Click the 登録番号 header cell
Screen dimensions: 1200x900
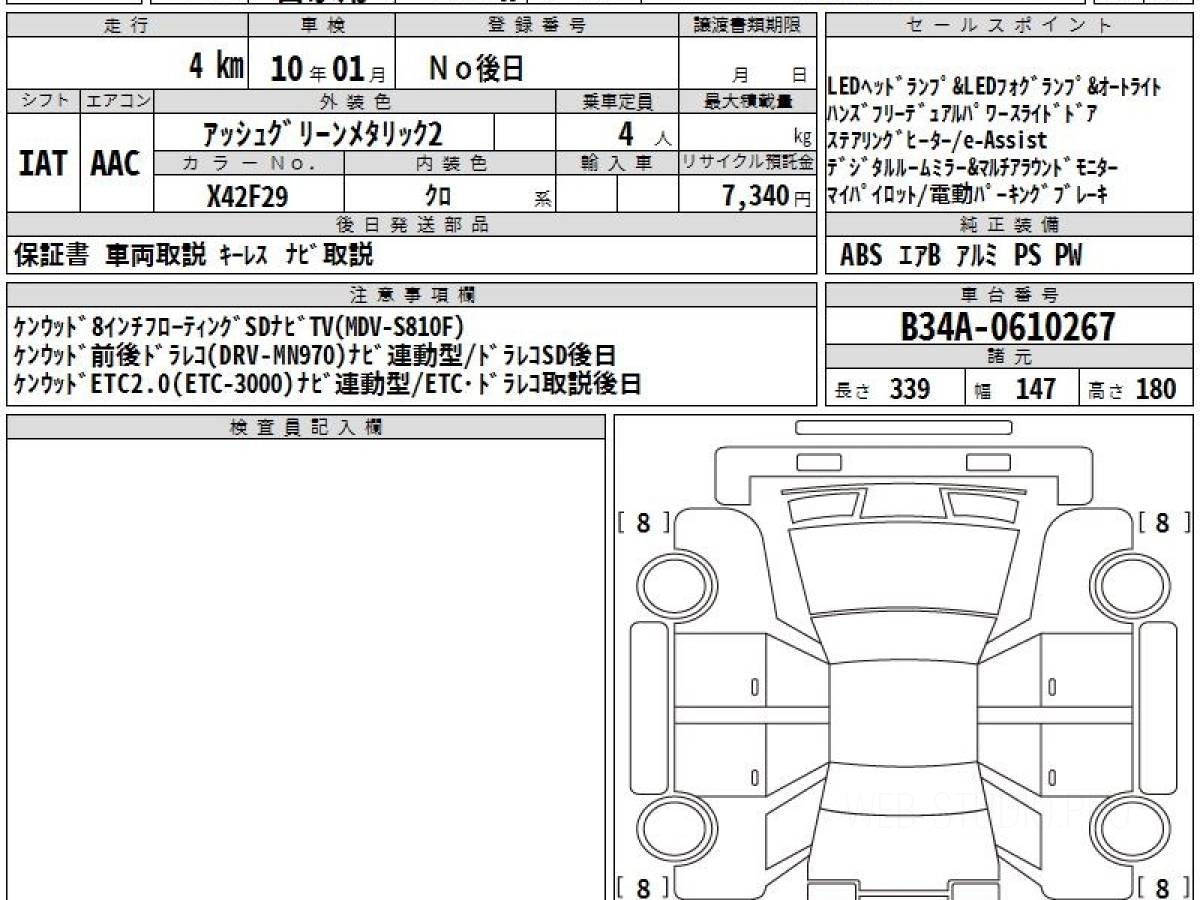537,26
